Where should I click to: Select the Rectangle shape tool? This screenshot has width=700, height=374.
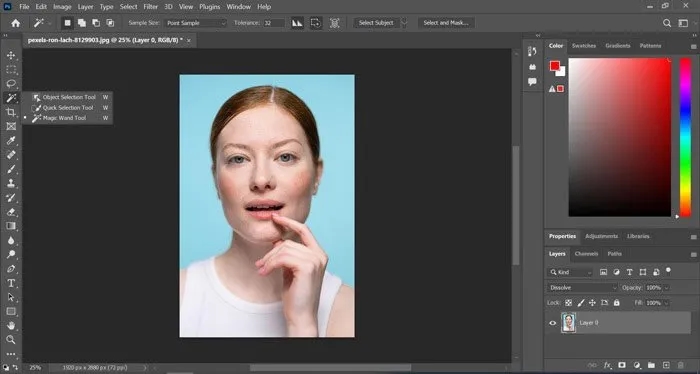[11, 312]
